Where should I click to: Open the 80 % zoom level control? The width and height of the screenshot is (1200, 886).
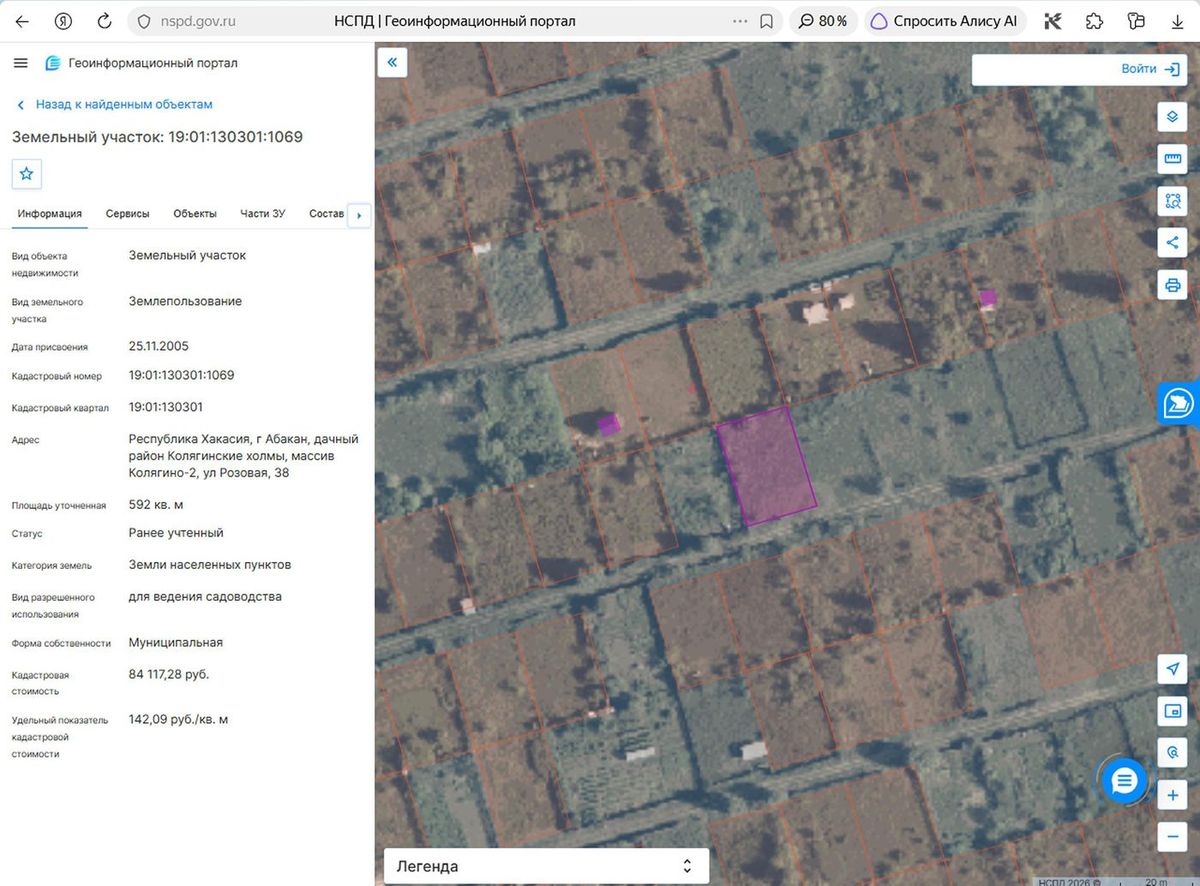point(822,21)
